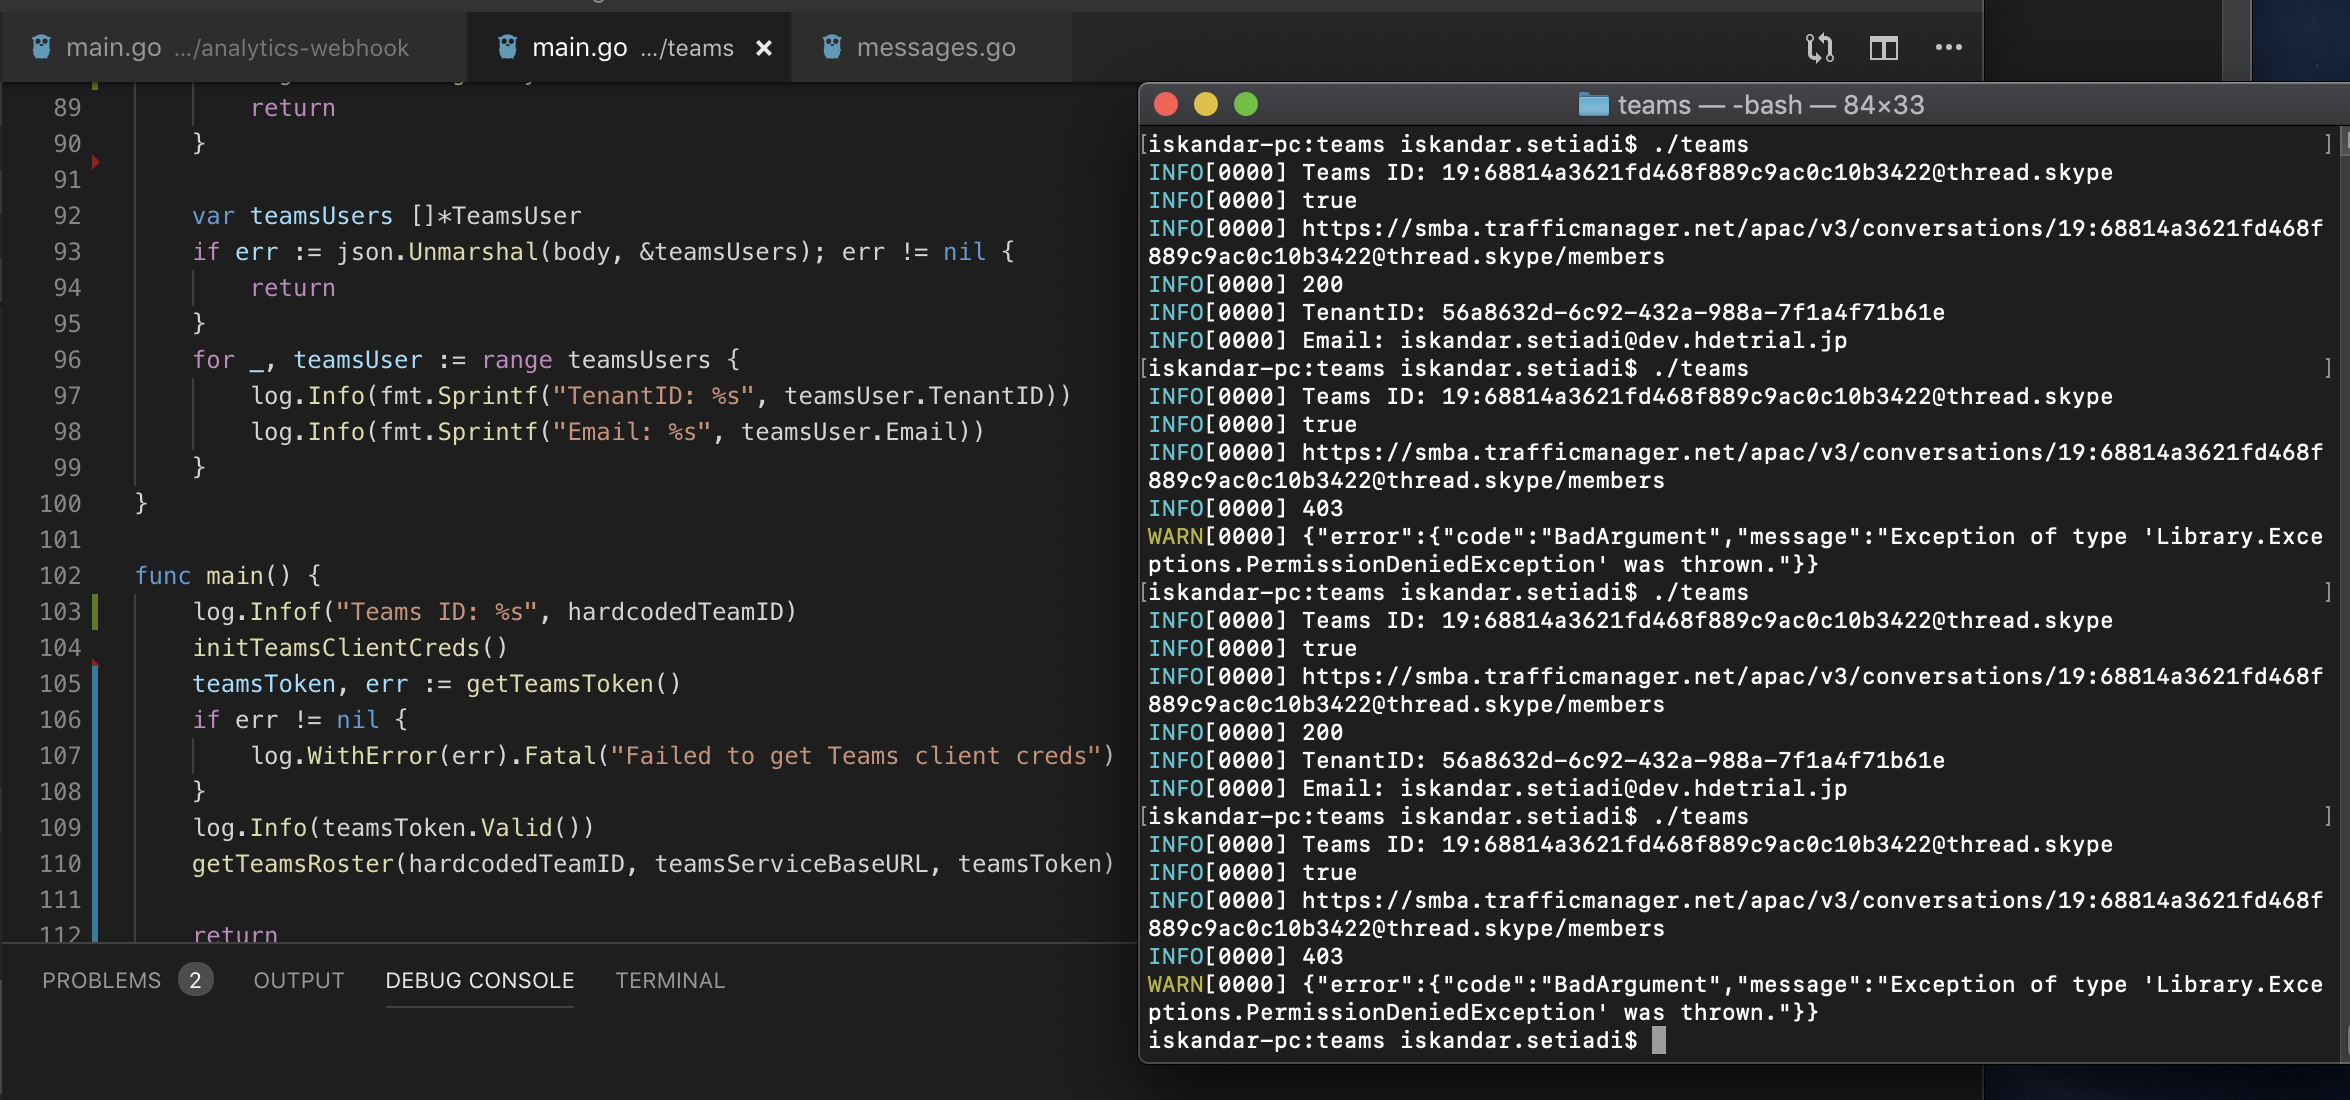Viewport: 2350px width, 1100px height.
Task: Click the Open Changes compare icon
Action: (x=1819, y=47)
